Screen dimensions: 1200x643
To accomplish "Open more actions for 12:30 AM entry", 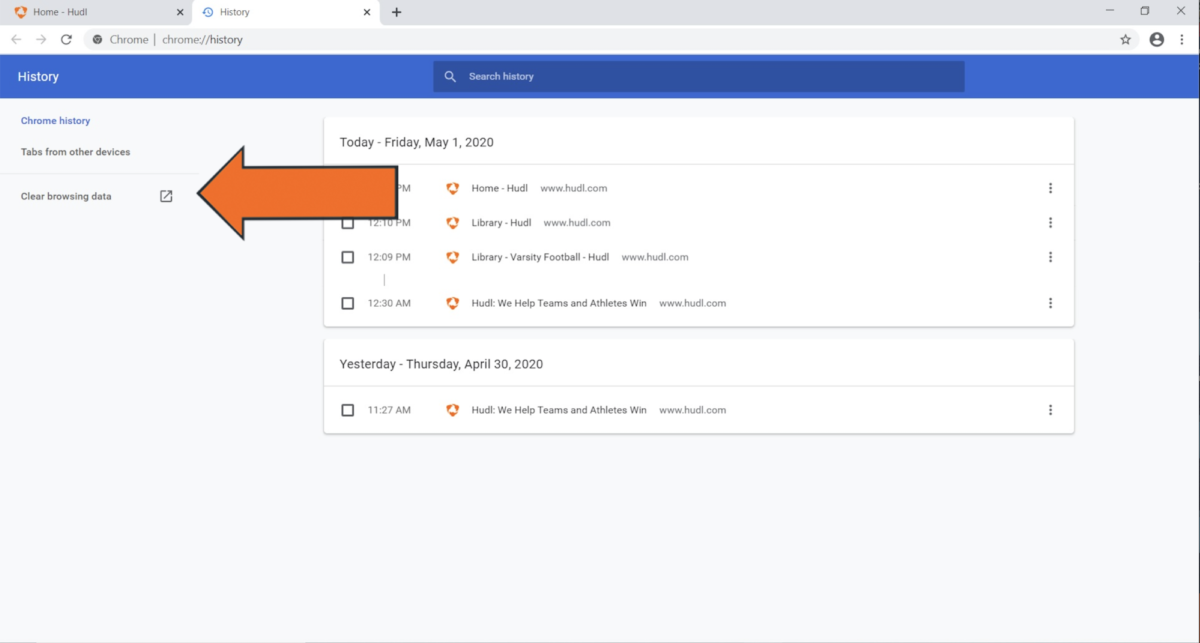I will pyautogui.click(x=1050, y=303).
